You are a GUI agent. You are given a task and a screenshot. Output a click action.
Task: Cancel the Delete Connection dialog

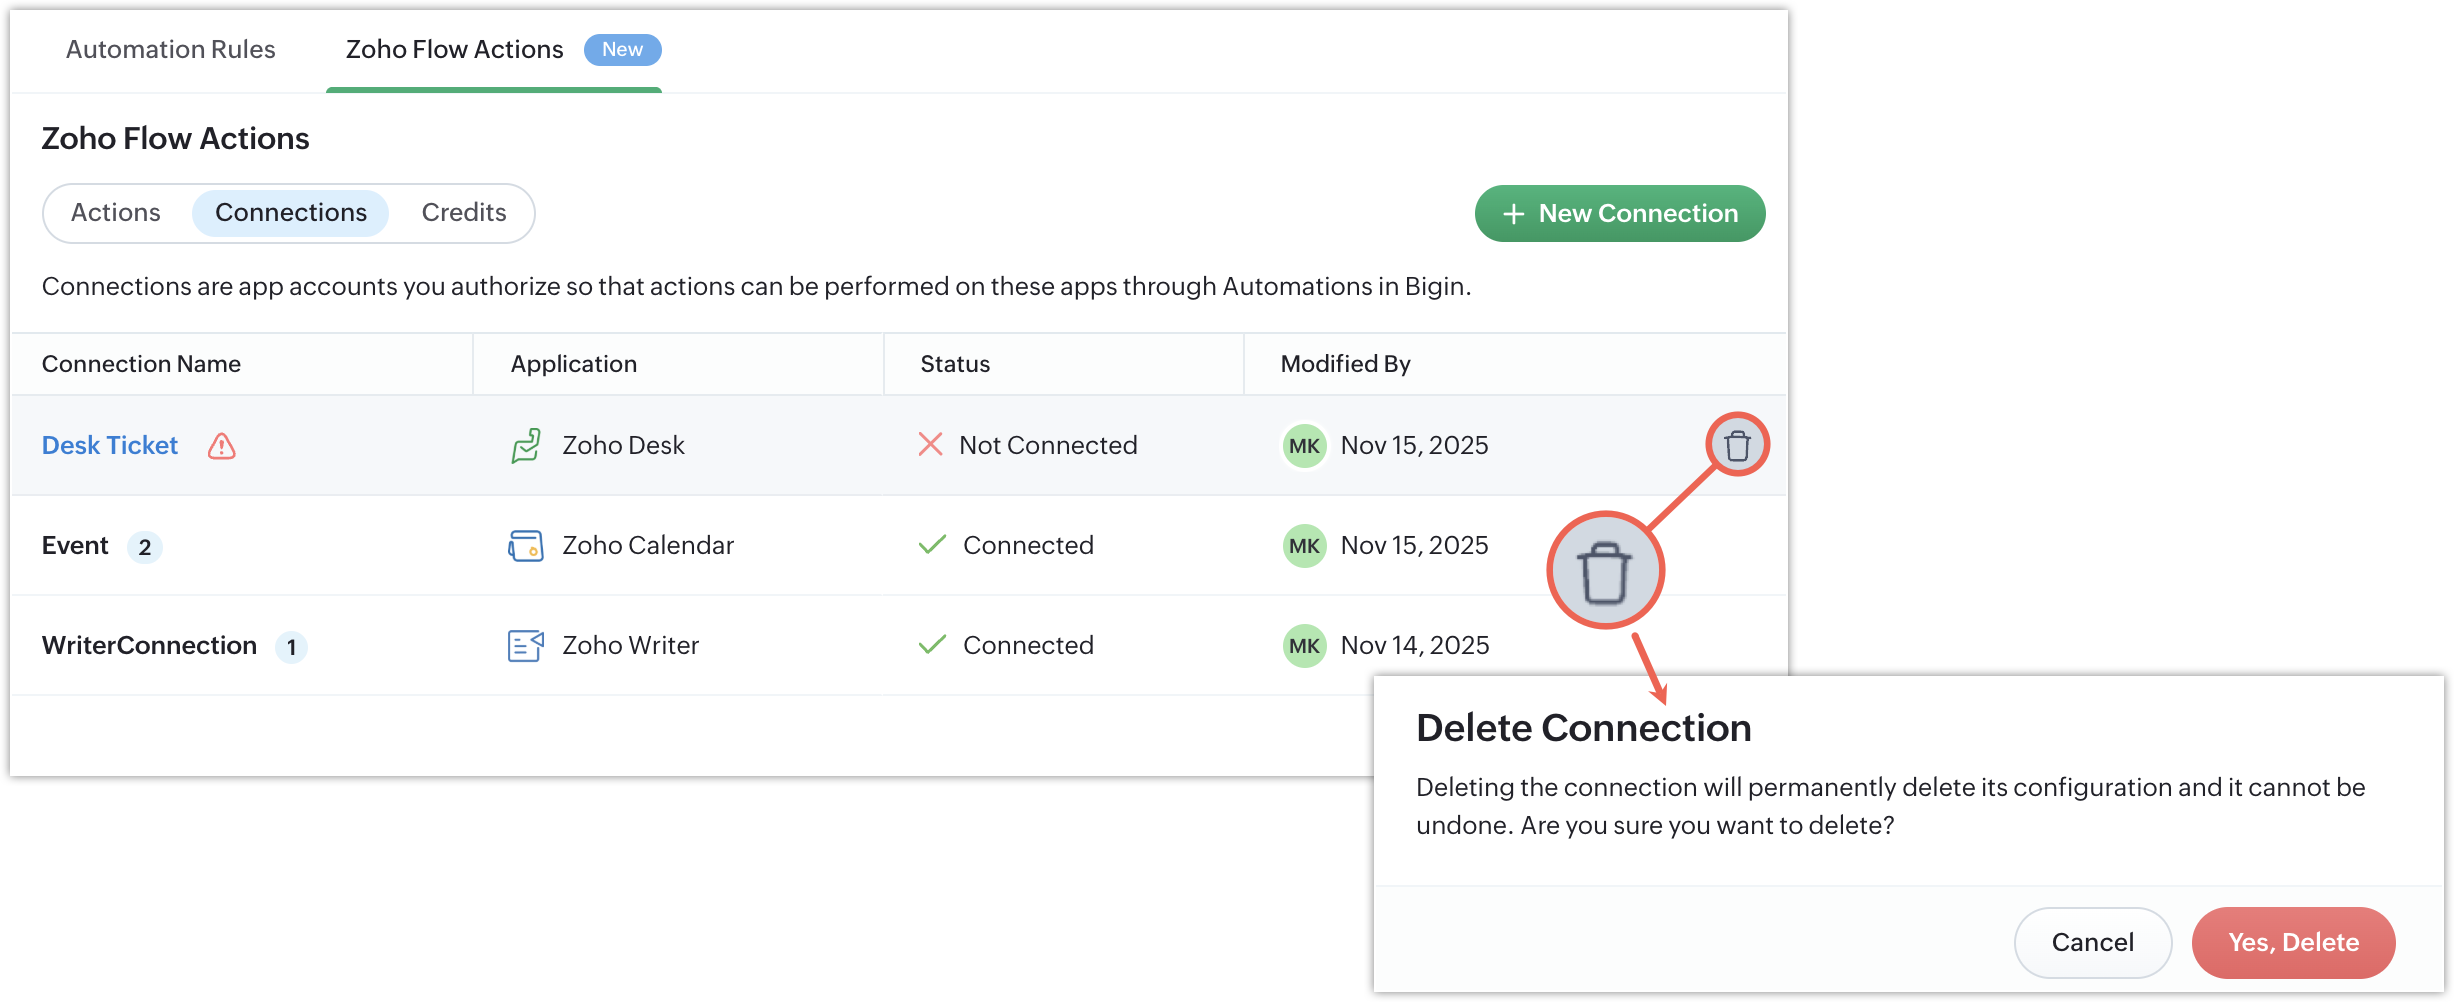[2092, 942]
